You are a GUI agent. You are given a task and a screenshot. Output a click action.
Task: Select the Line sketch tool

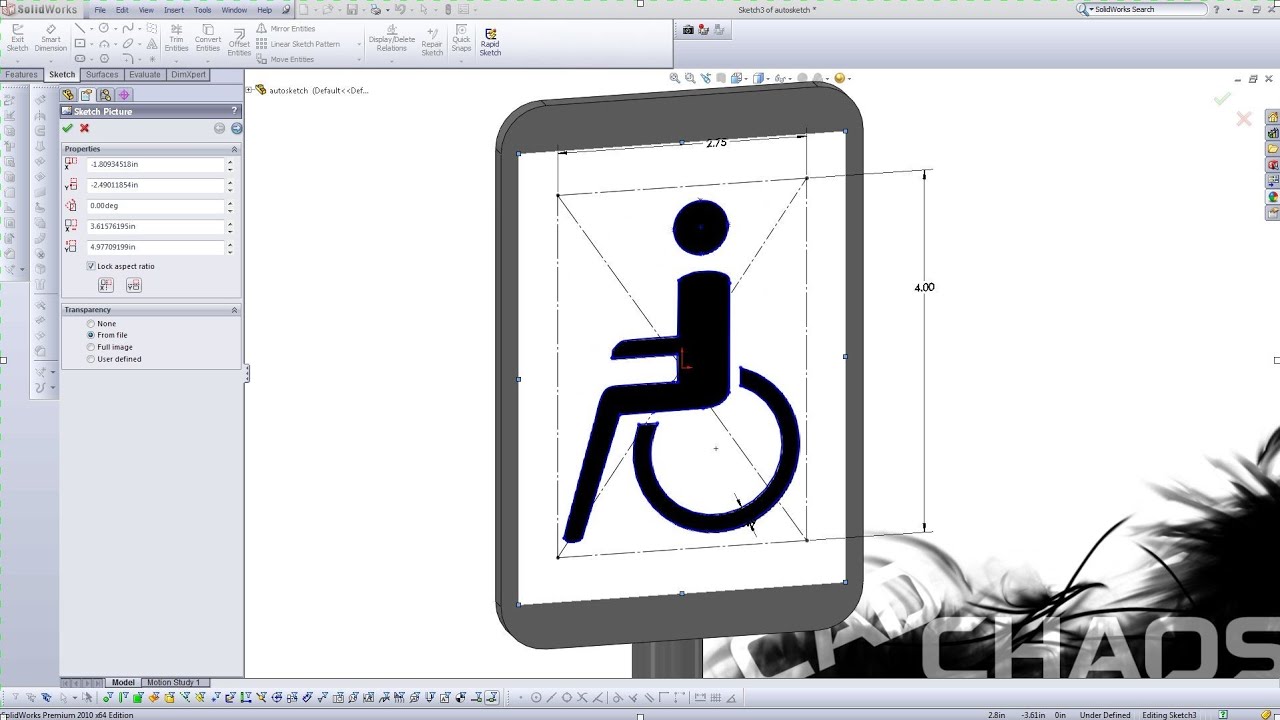point(80,29)
